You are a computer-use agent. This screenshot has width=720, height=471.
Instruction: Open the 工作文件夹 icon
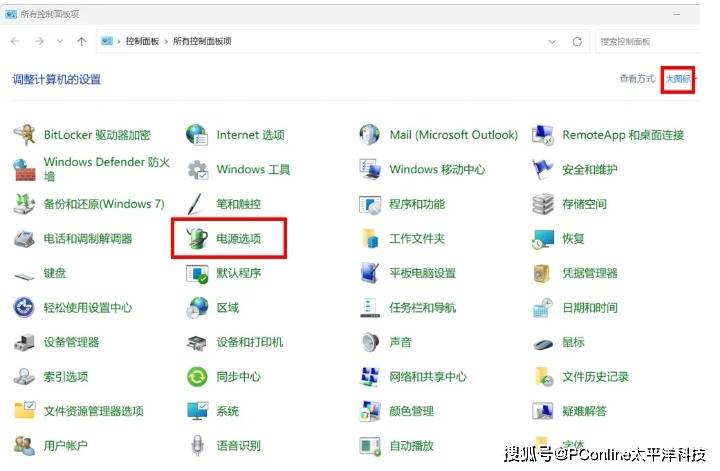[x=370, y=239]
